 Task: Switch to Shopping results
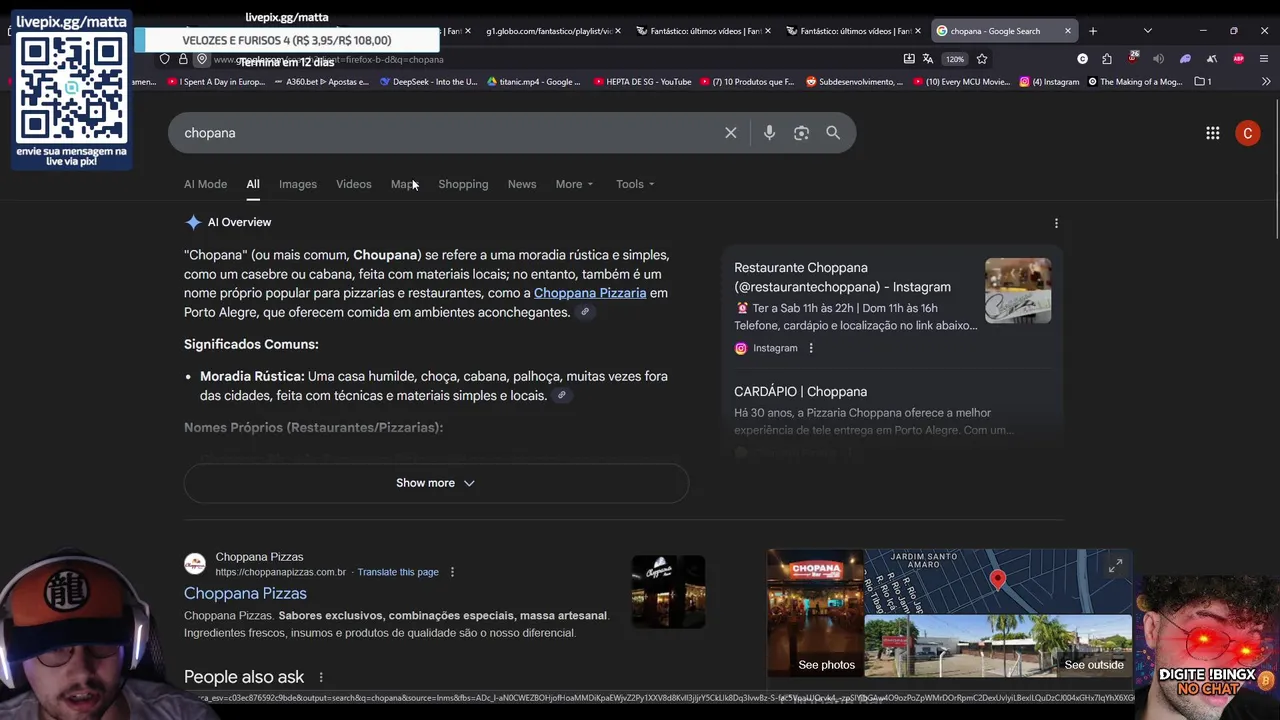[463, 184]
